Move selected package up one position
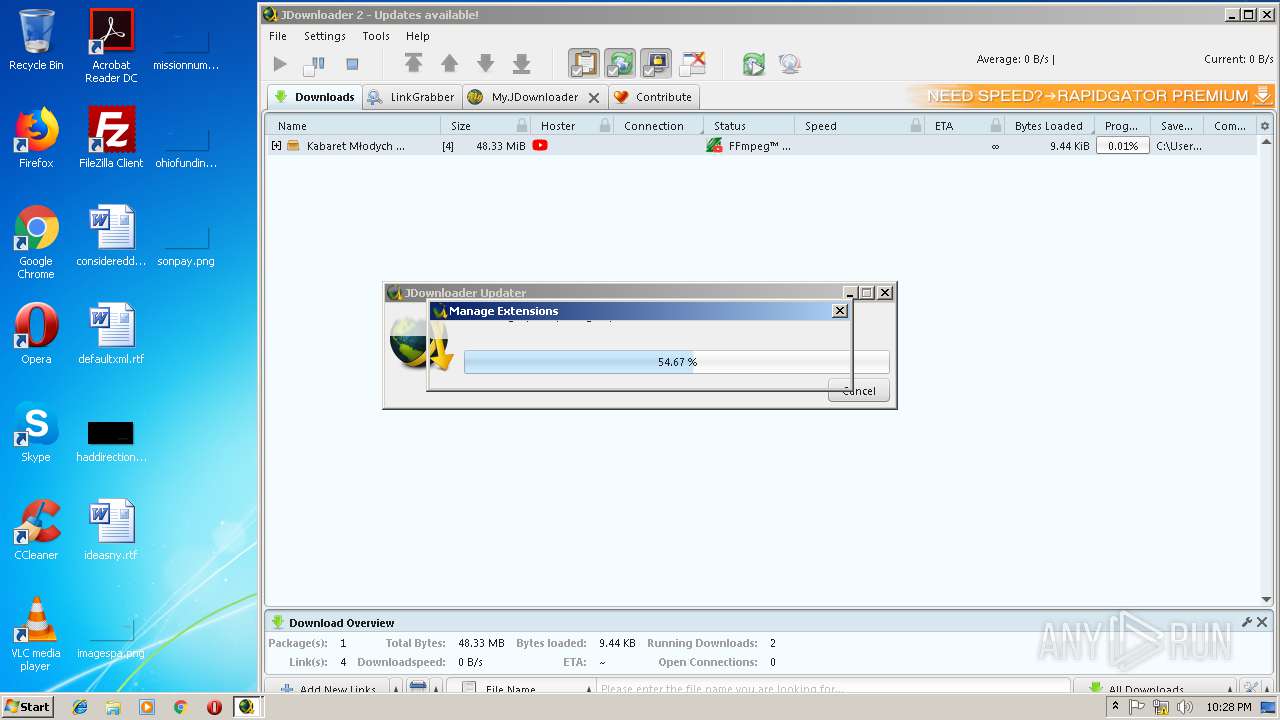 [x=449, y=64]
